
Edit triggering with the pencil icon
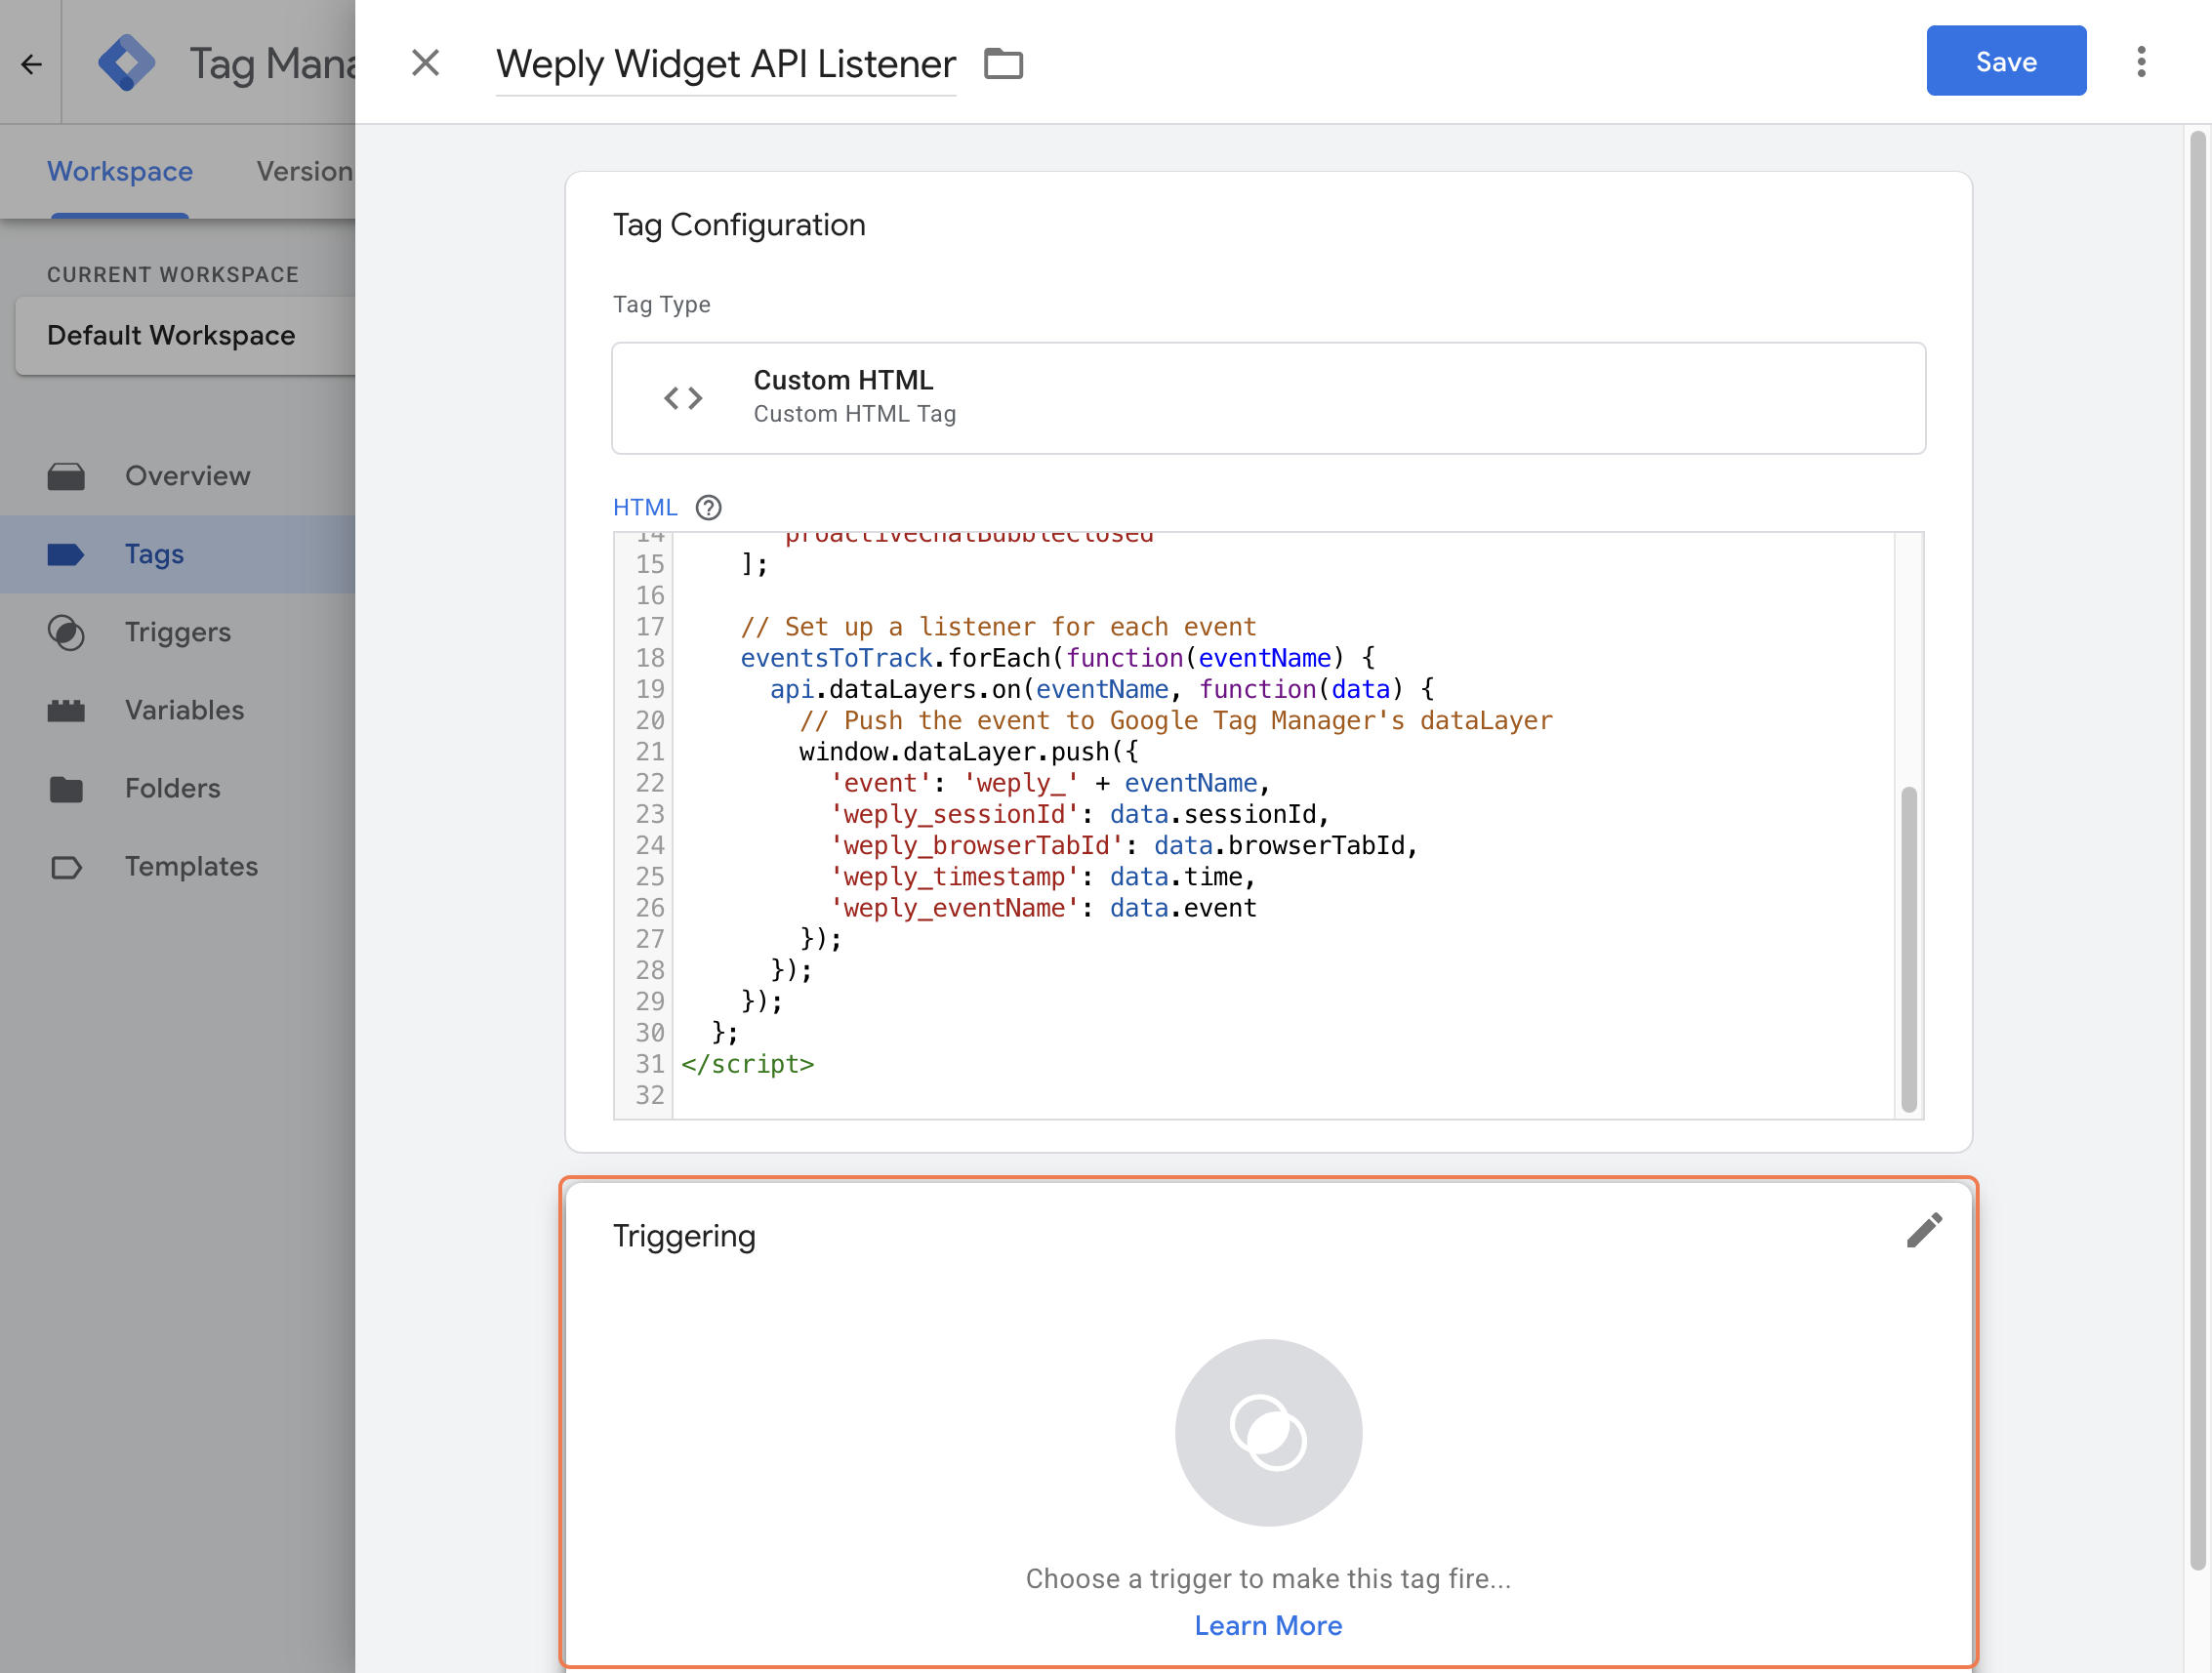[x=1923, y=1231]
